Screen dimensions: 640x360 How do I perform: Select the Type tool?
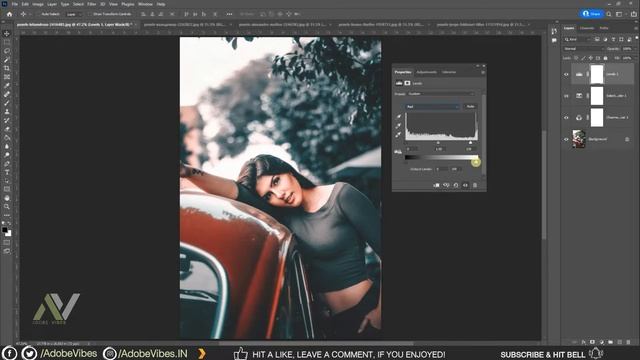tap(7, 172)
